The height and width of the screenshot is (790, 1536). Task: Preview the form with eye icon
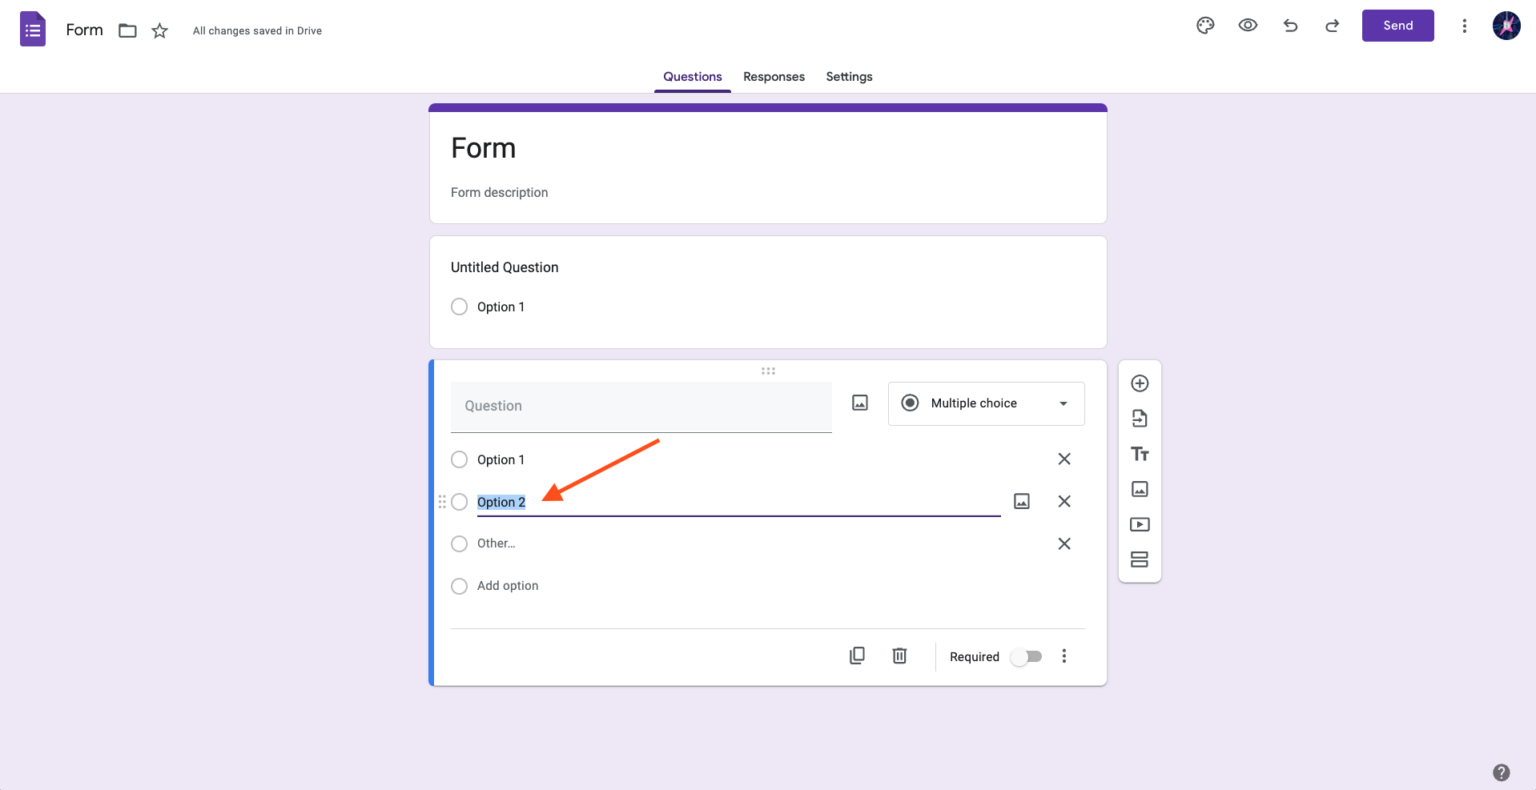[x=1248, y=26]
